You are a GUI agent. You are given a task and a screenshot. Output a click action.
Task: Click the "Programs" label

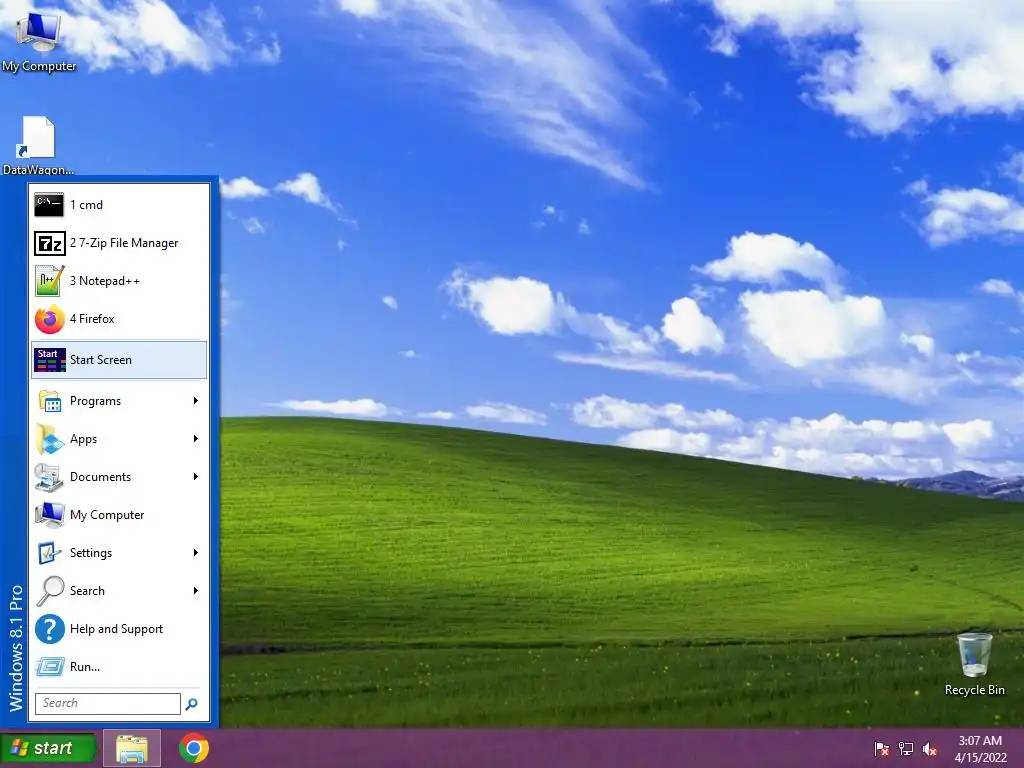[x=95, y=401]
